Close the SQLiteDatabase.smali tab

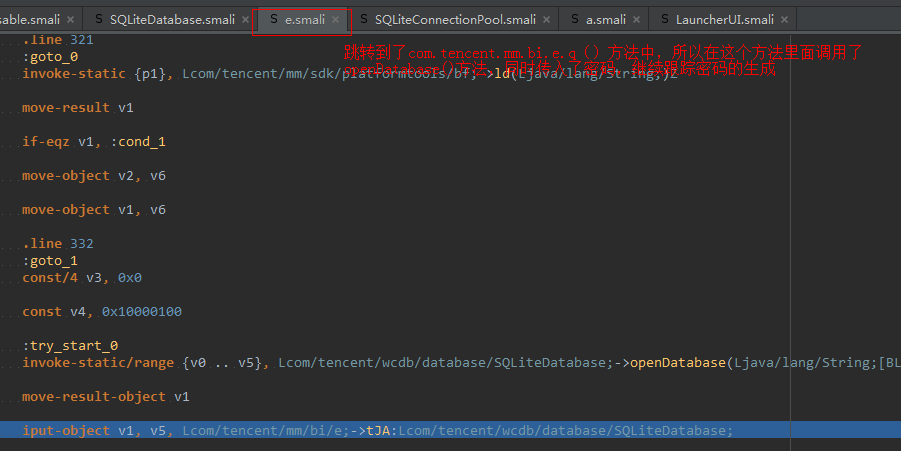point(245,20)
